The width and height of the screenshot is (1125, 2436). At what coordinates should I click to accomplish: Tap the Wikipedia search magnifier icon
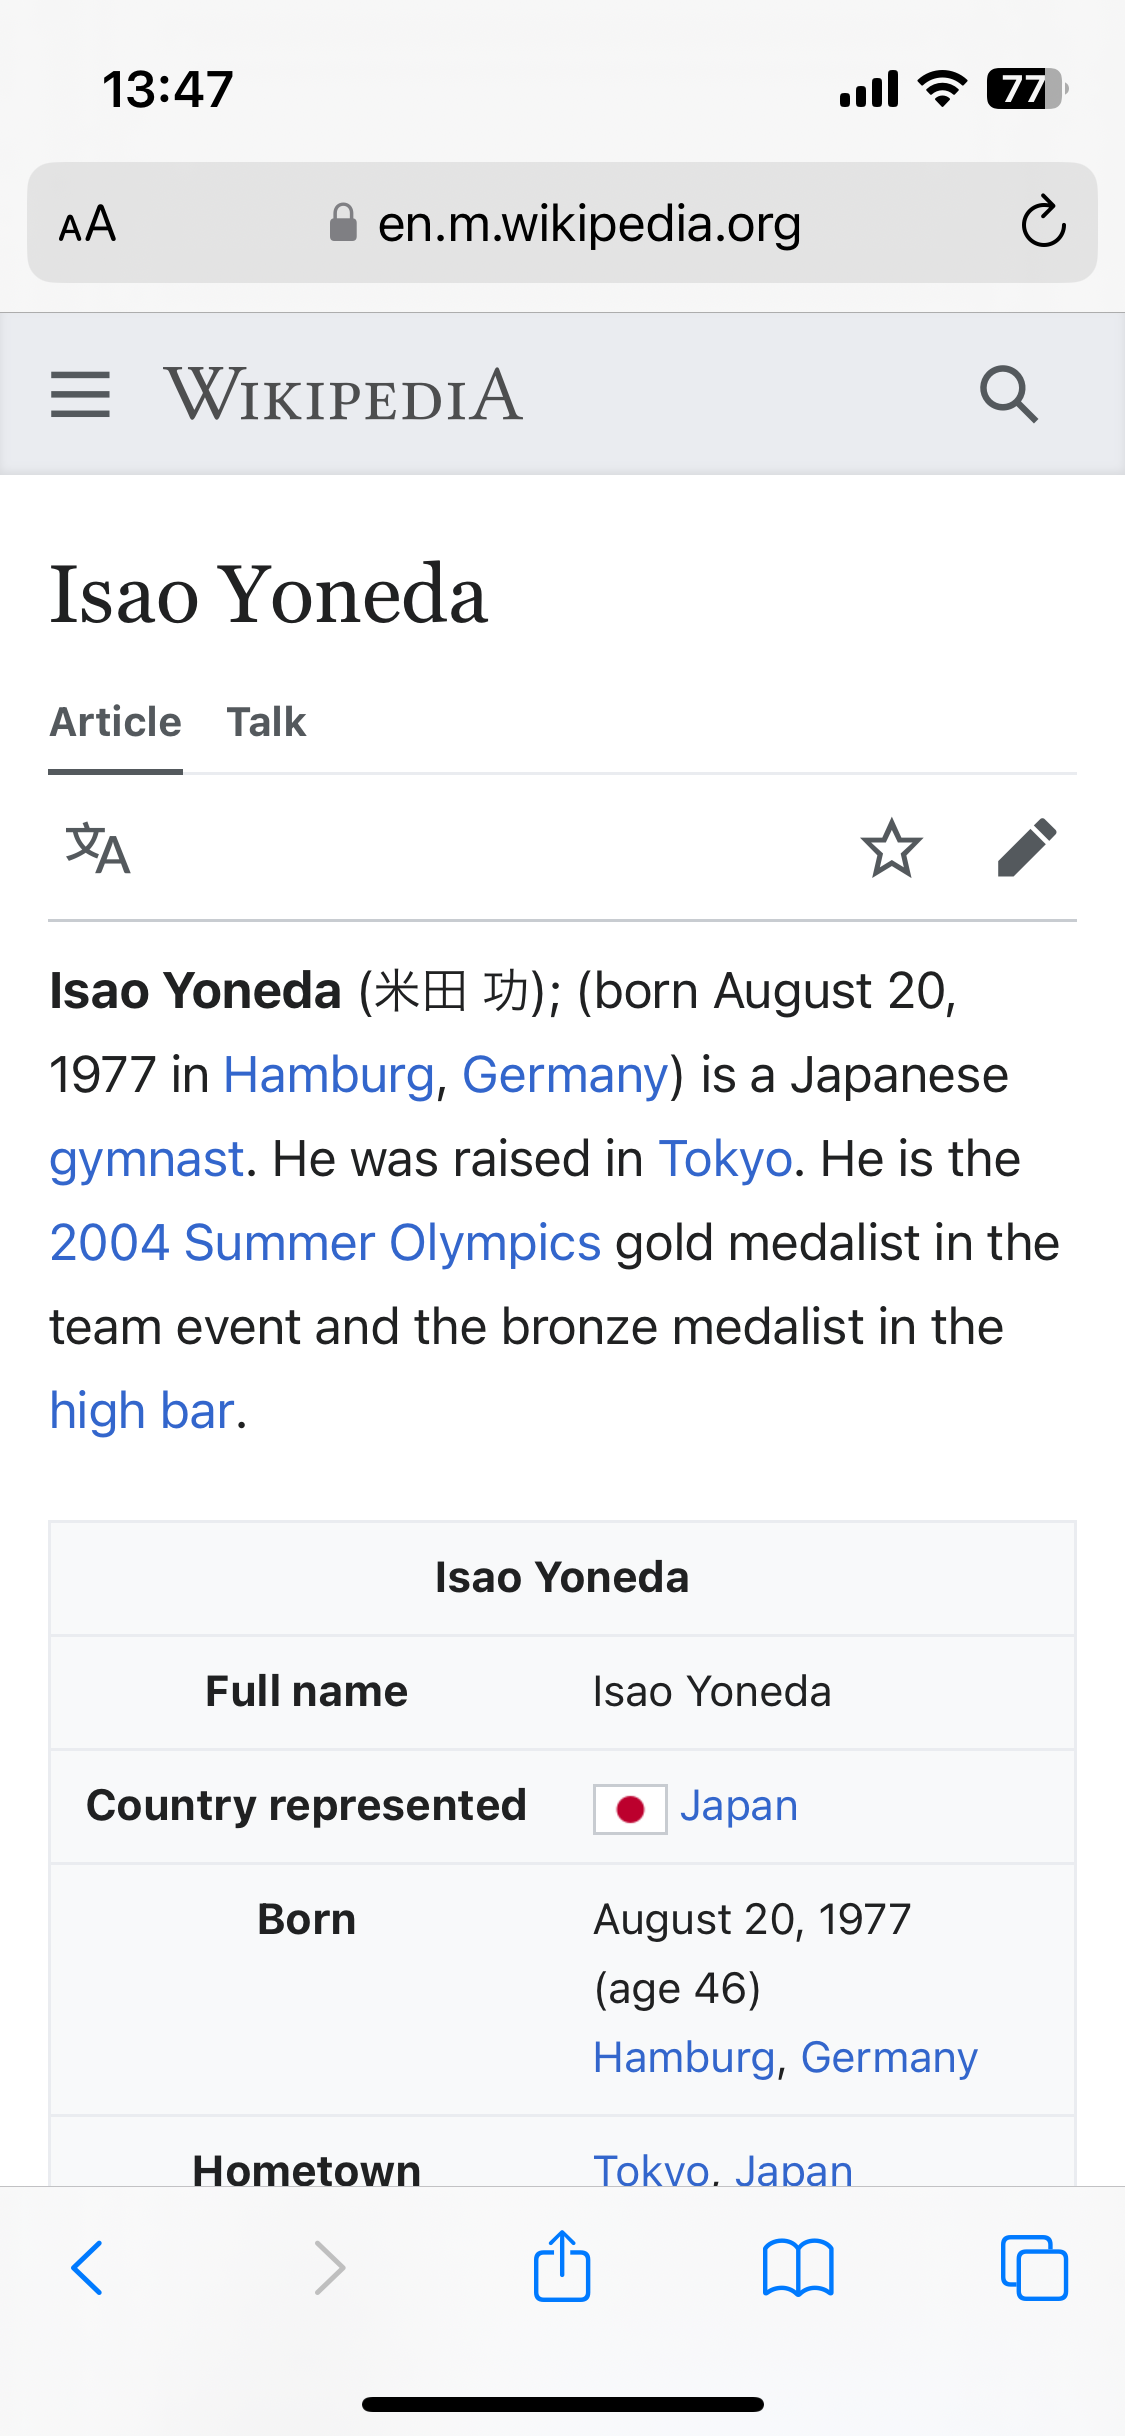tap(1008, 394)
